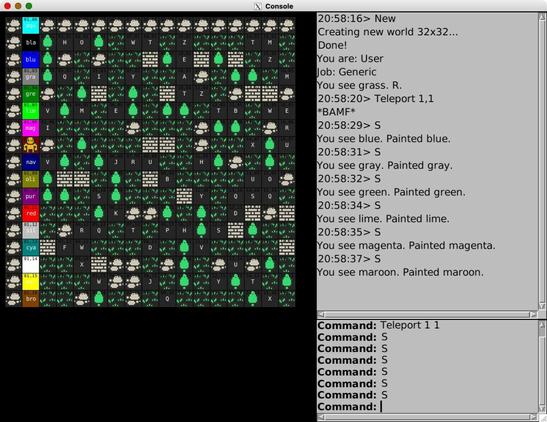This screenshot has width=547, height=422.
Task: Click the rock tile left of the red swatch
Action: point(14,213)
